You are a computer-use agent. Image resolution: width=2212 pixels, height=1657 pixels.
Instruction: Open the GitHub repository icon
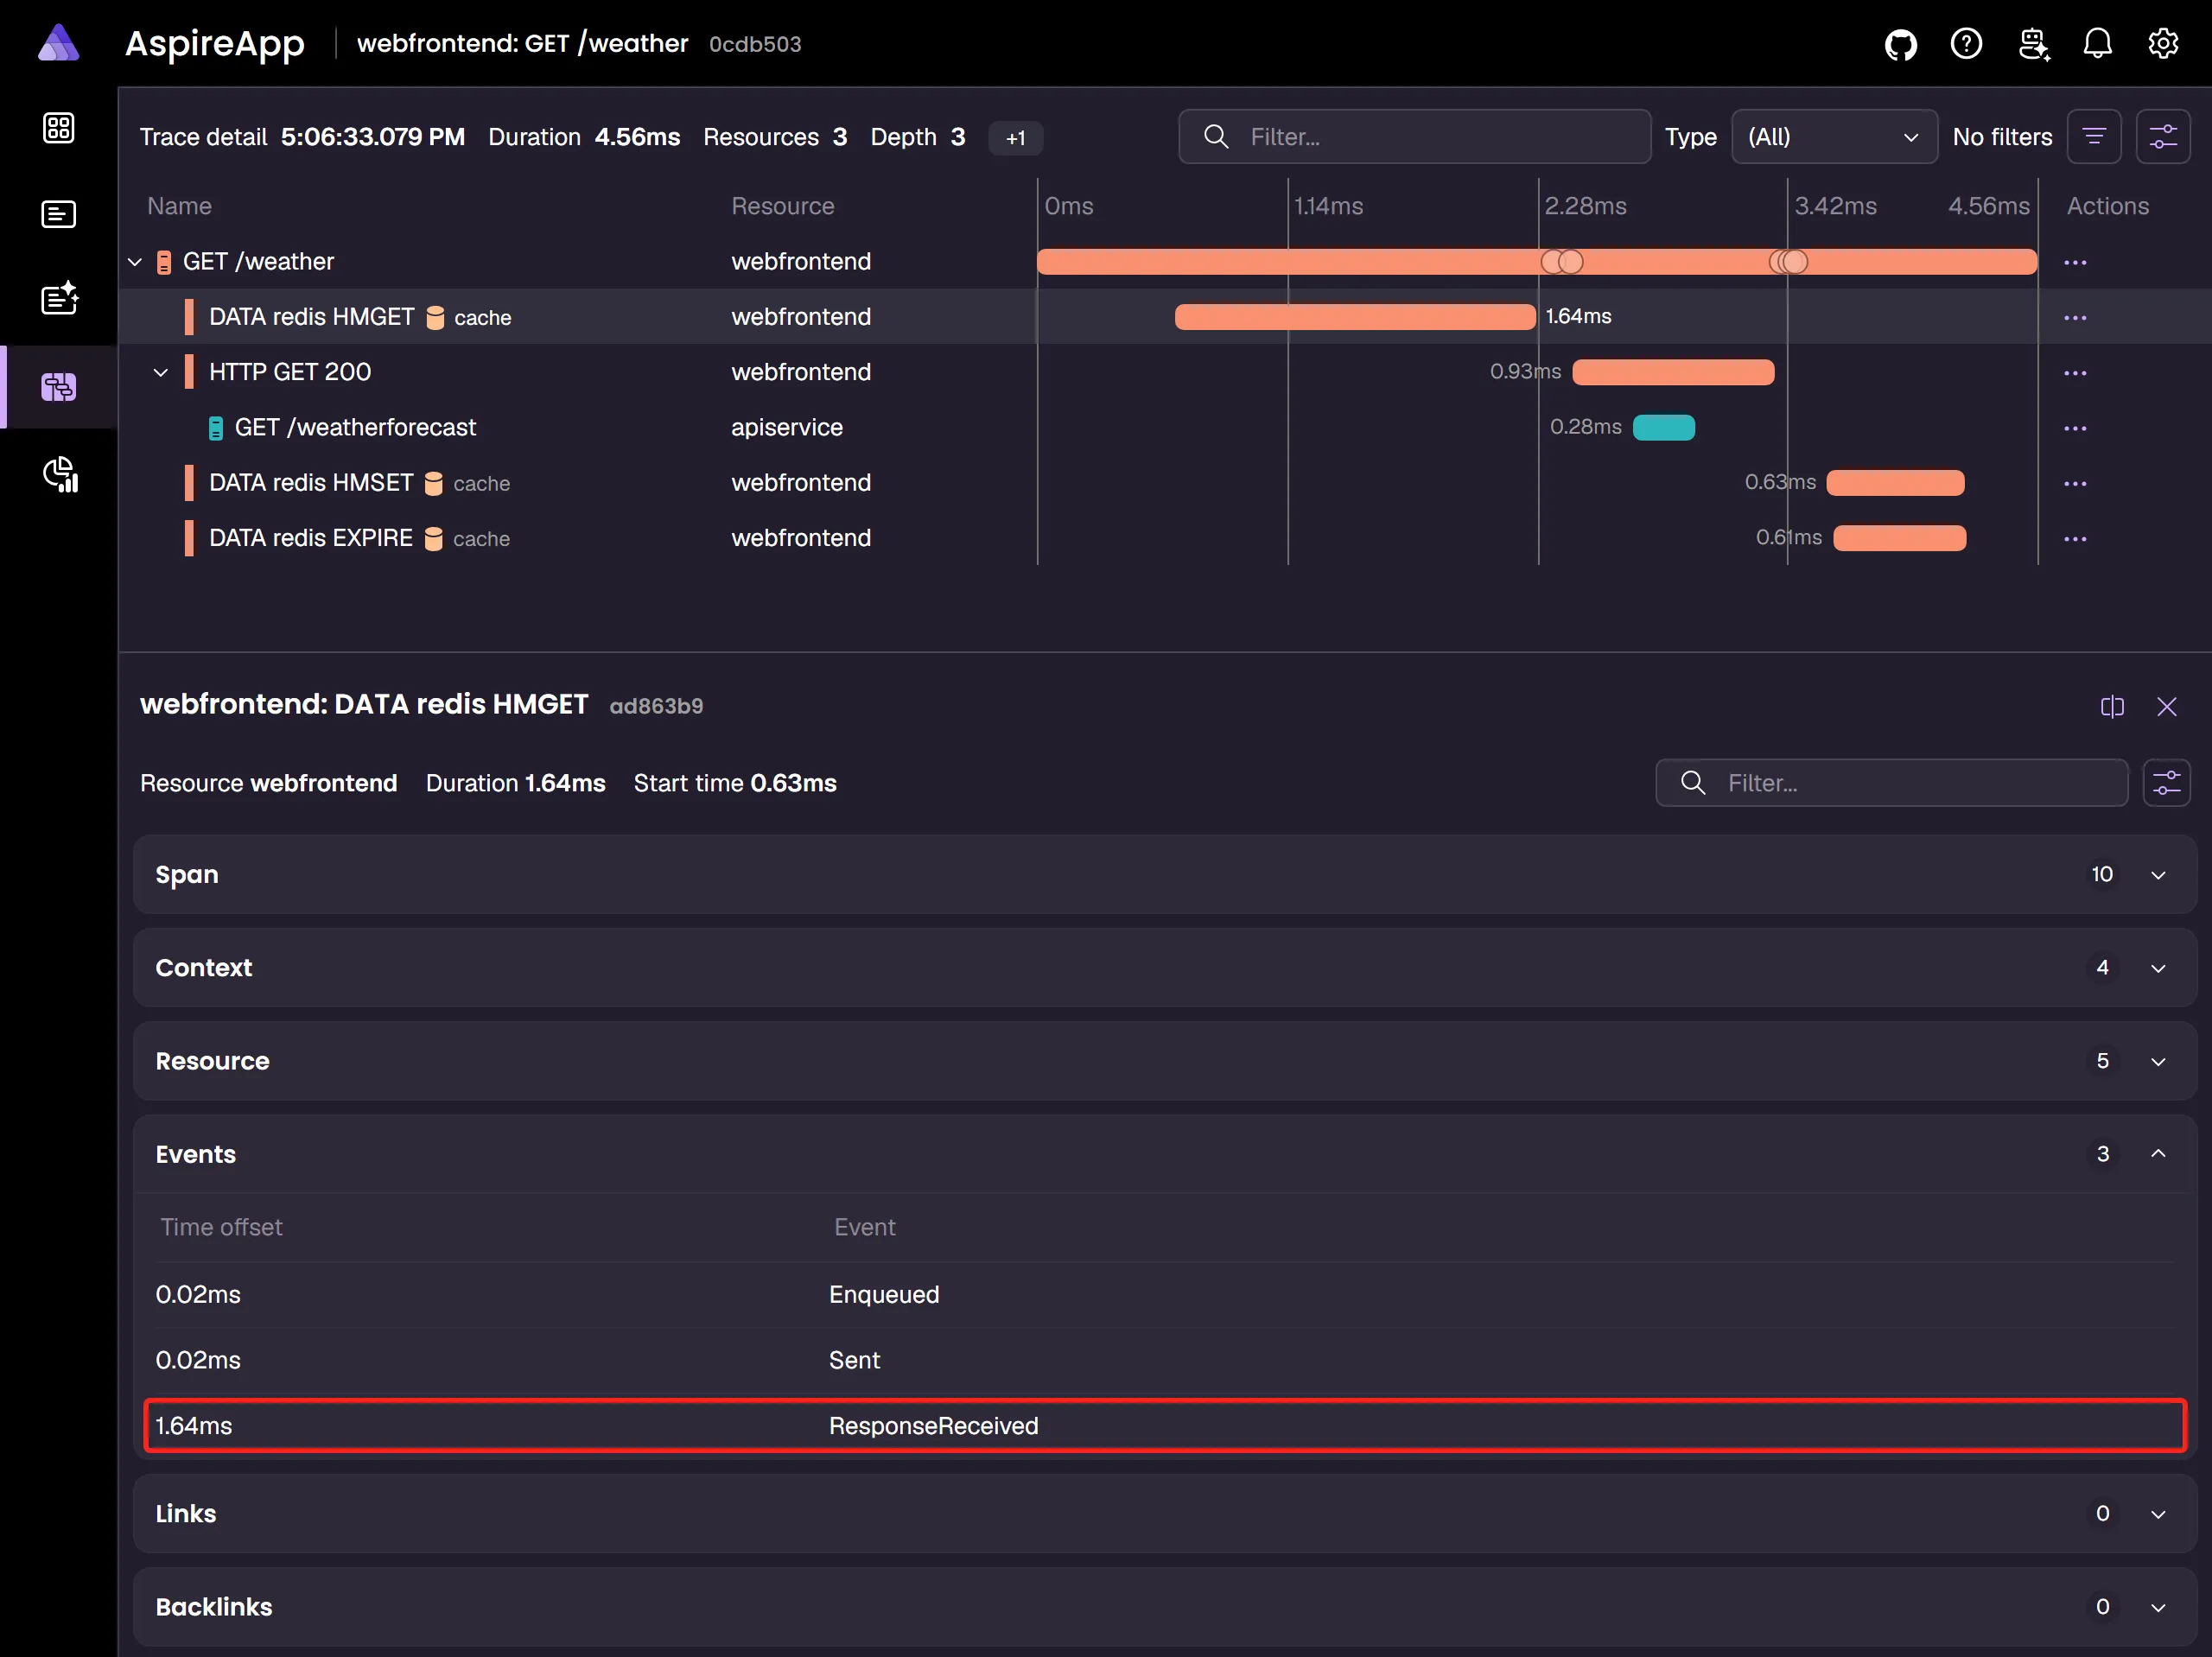(1900, 44)
